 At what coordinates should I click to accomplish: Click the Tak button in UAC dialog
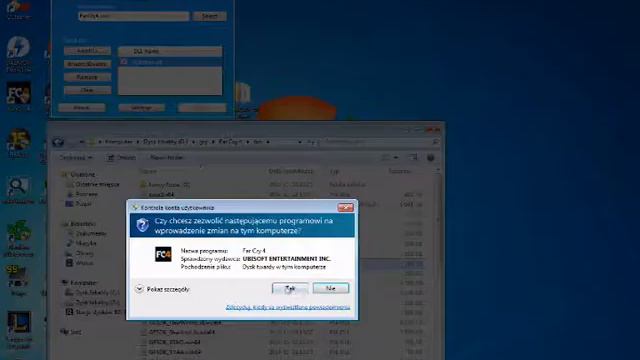(x=290, y=288)
